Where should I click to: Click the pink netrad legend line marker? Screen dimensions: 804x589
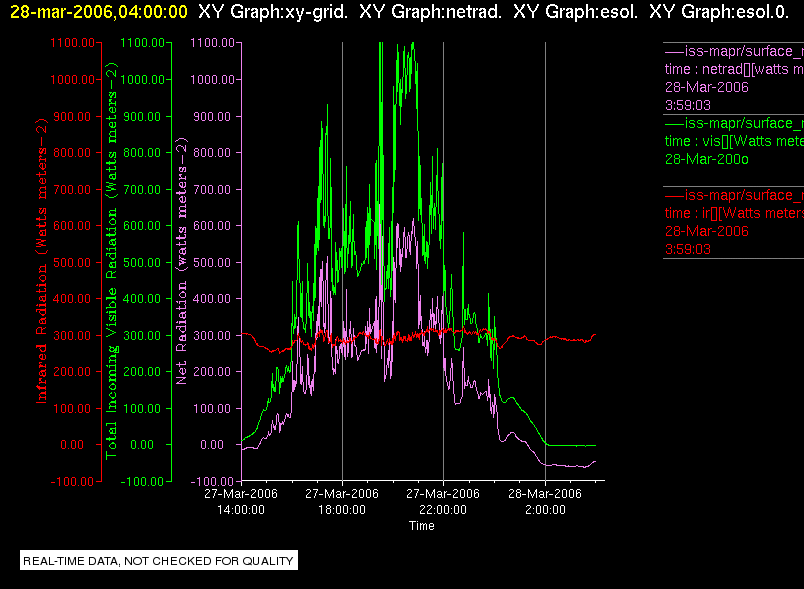674,52
